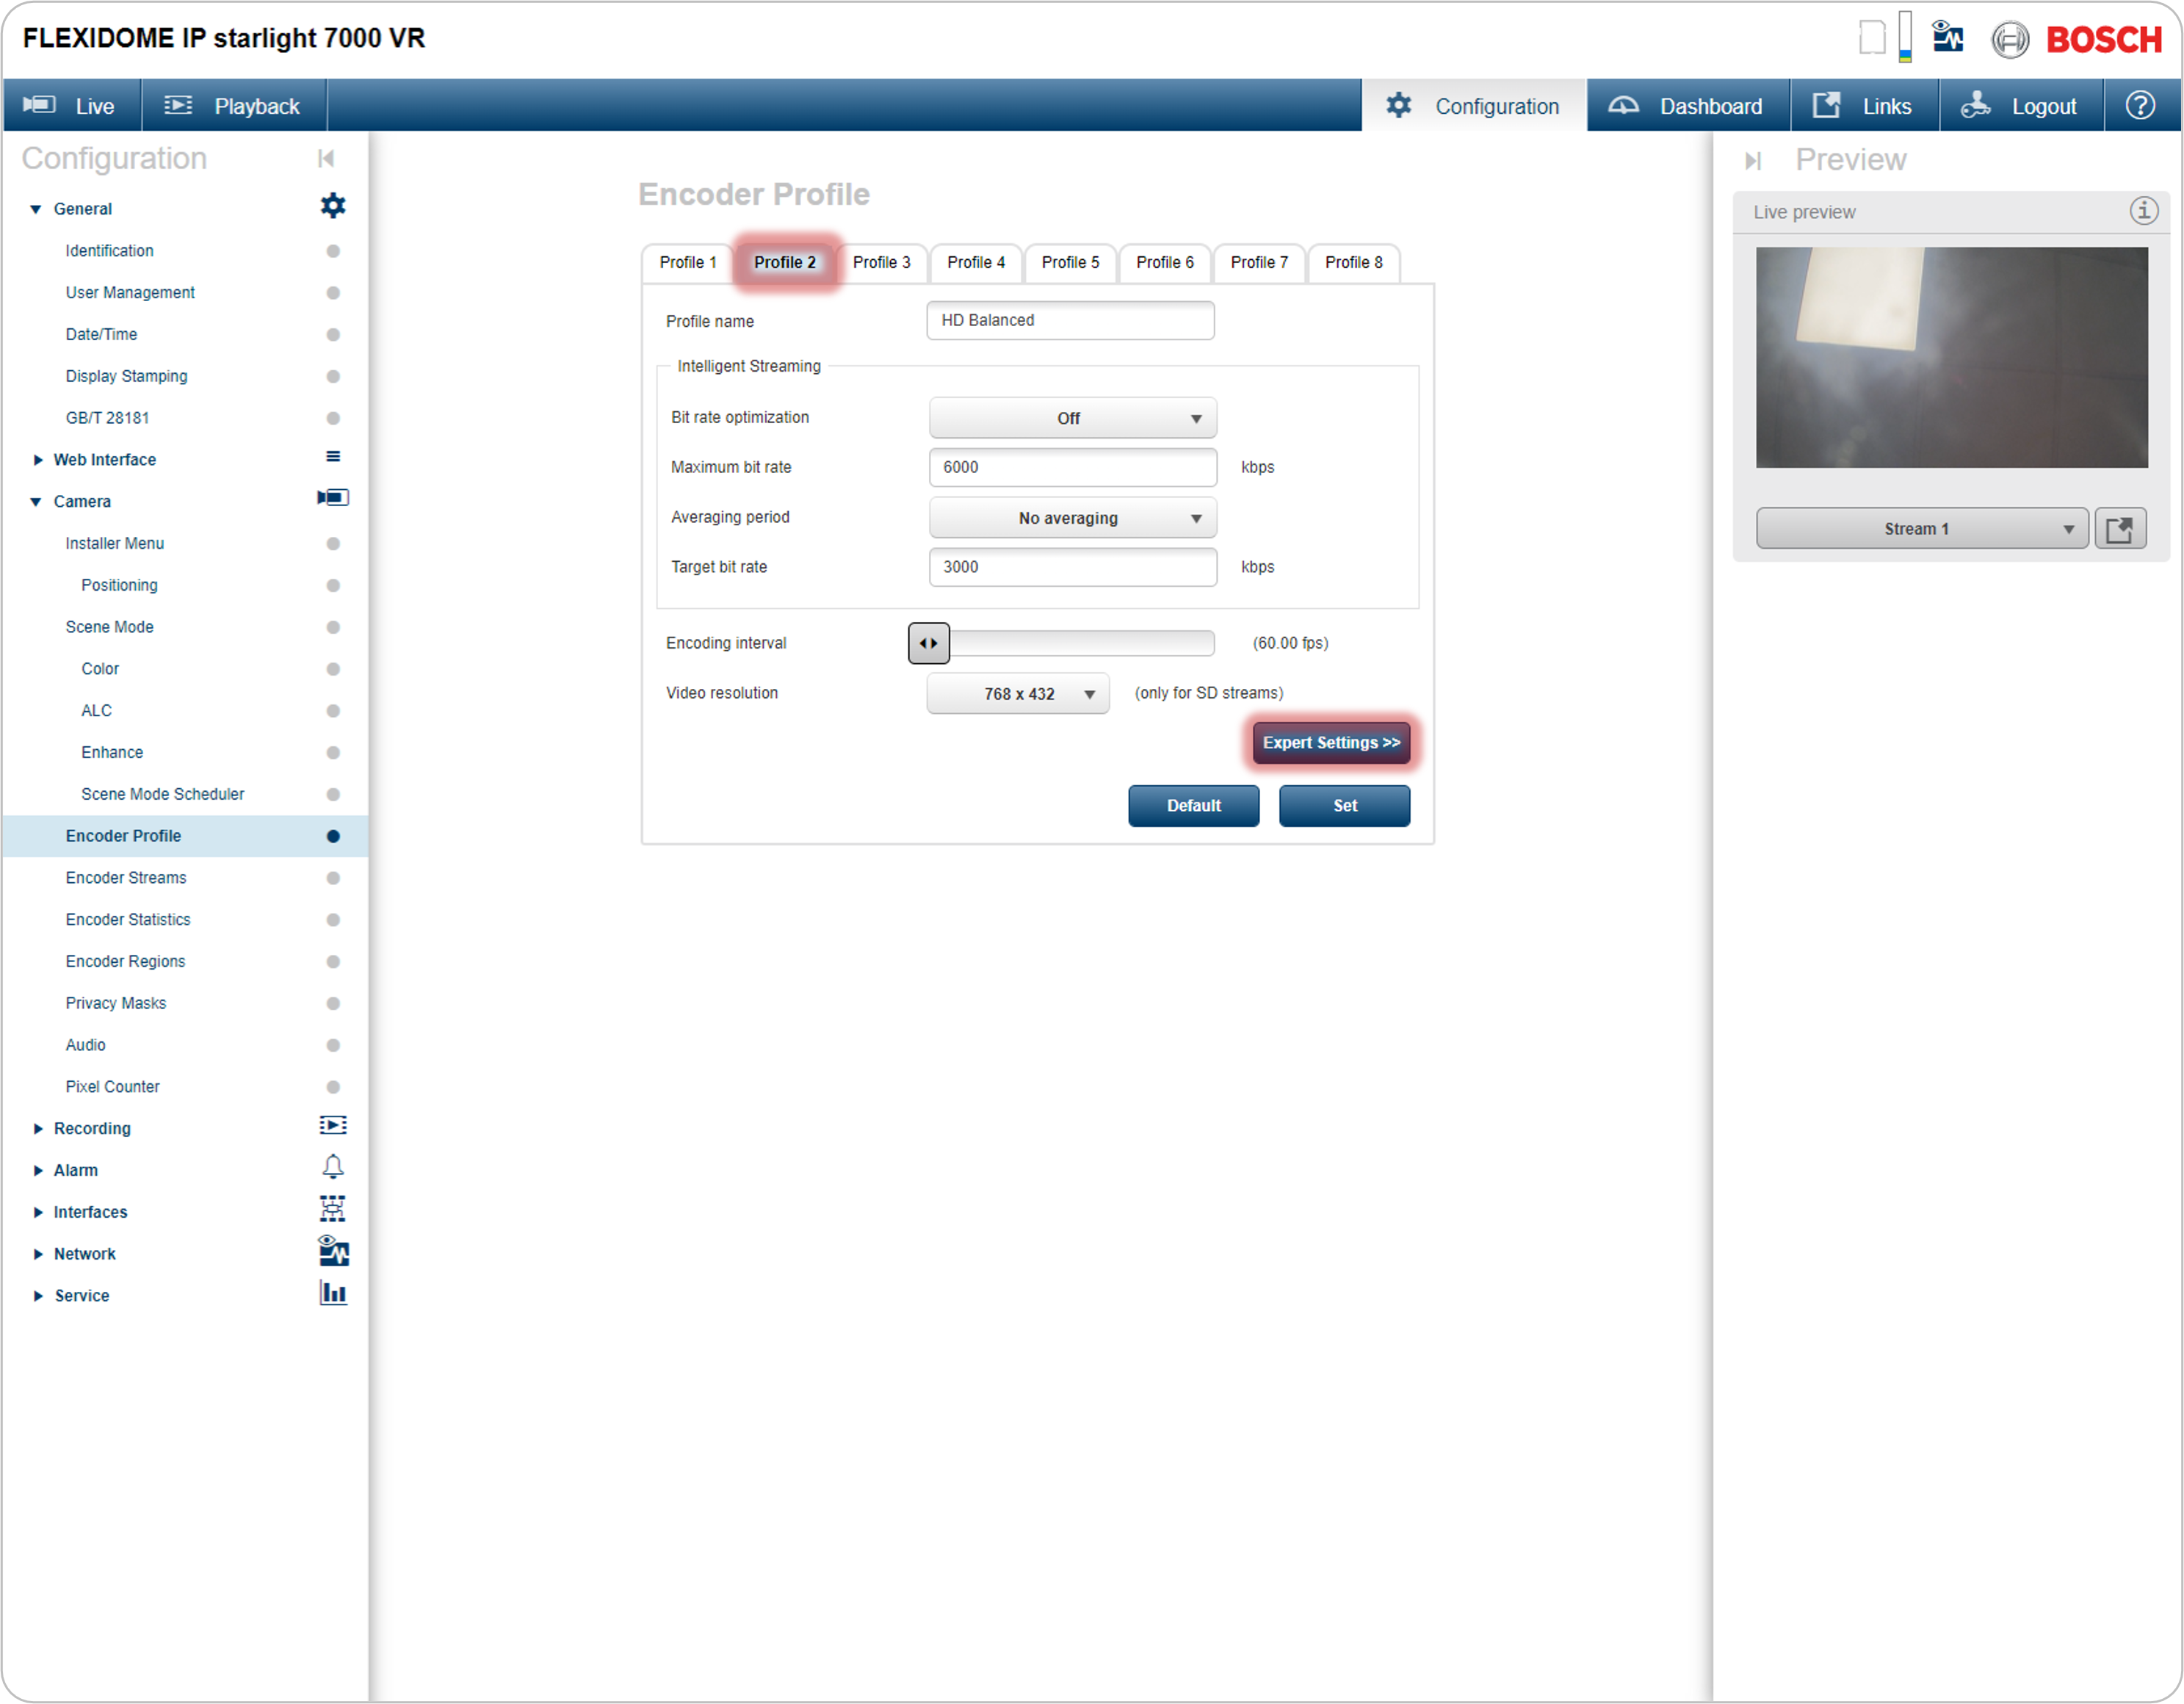Expand the Web Interface tree section
The width and height of the screenshot is (2184, 1704).
(37, 460)
